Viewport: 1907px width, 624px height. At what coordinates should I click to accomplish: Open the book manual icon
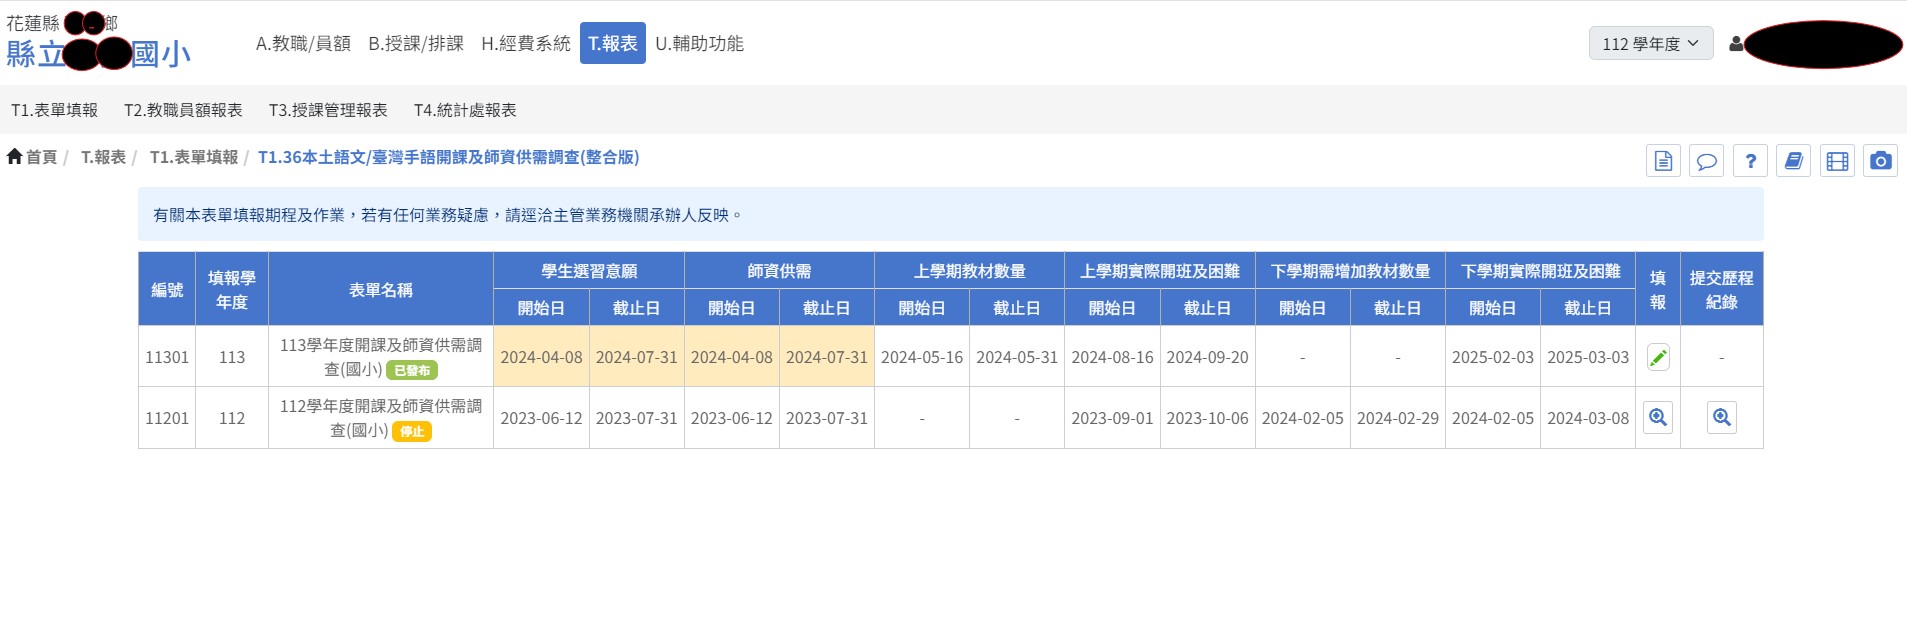tap(1793, 161)
